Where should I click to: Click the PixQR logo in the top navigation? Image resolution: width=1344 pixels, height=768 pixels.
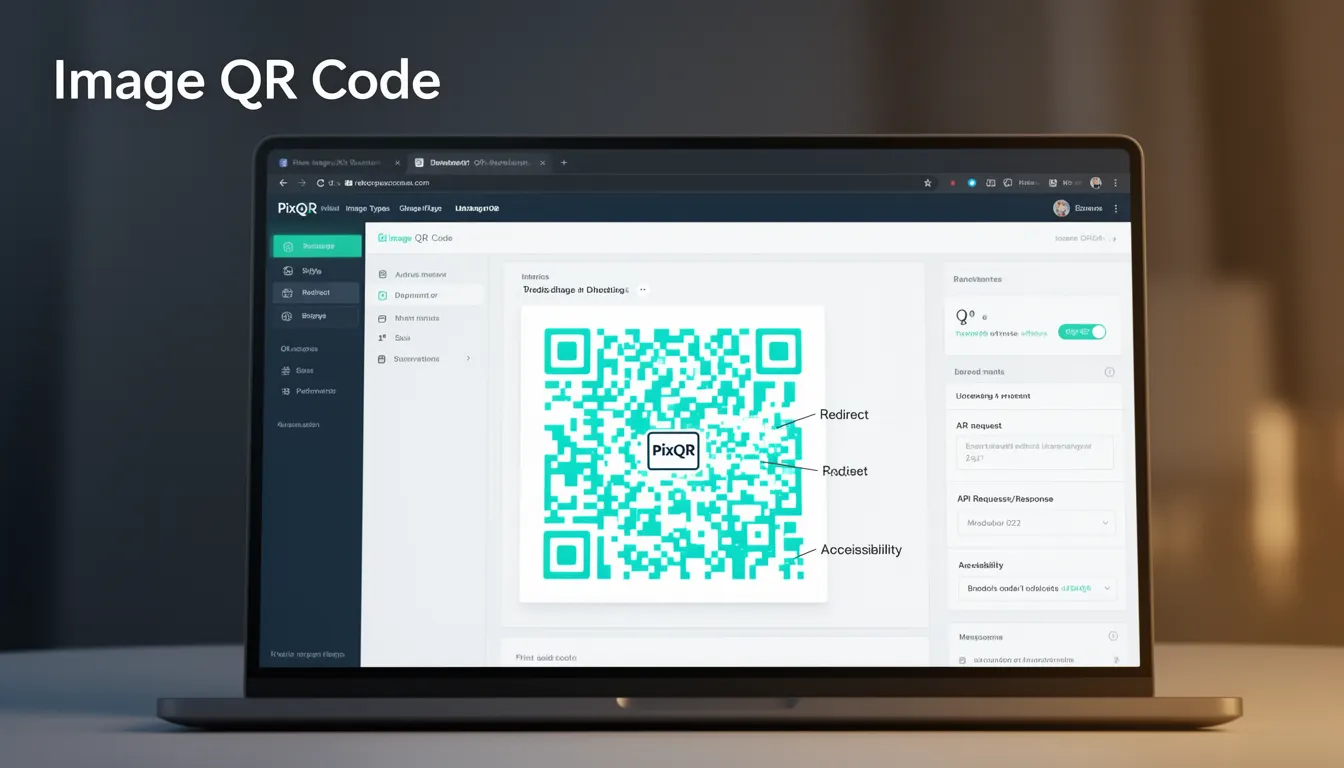tap(297, 208)
